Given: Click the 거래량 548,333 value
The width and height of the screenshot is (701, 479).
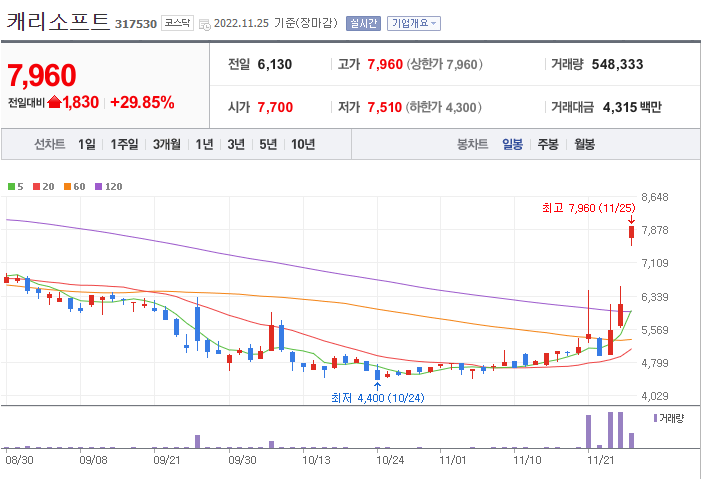Looking at the screenshot, I should pos(617,64).
